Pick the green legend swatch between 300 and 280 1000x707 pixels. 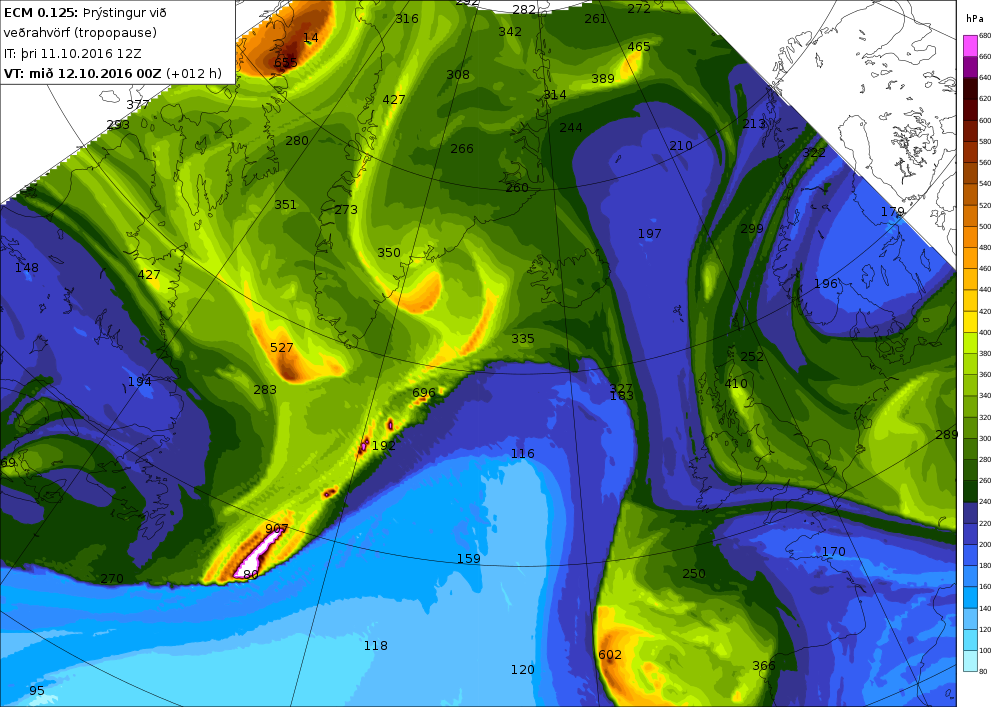pos(969,449)
